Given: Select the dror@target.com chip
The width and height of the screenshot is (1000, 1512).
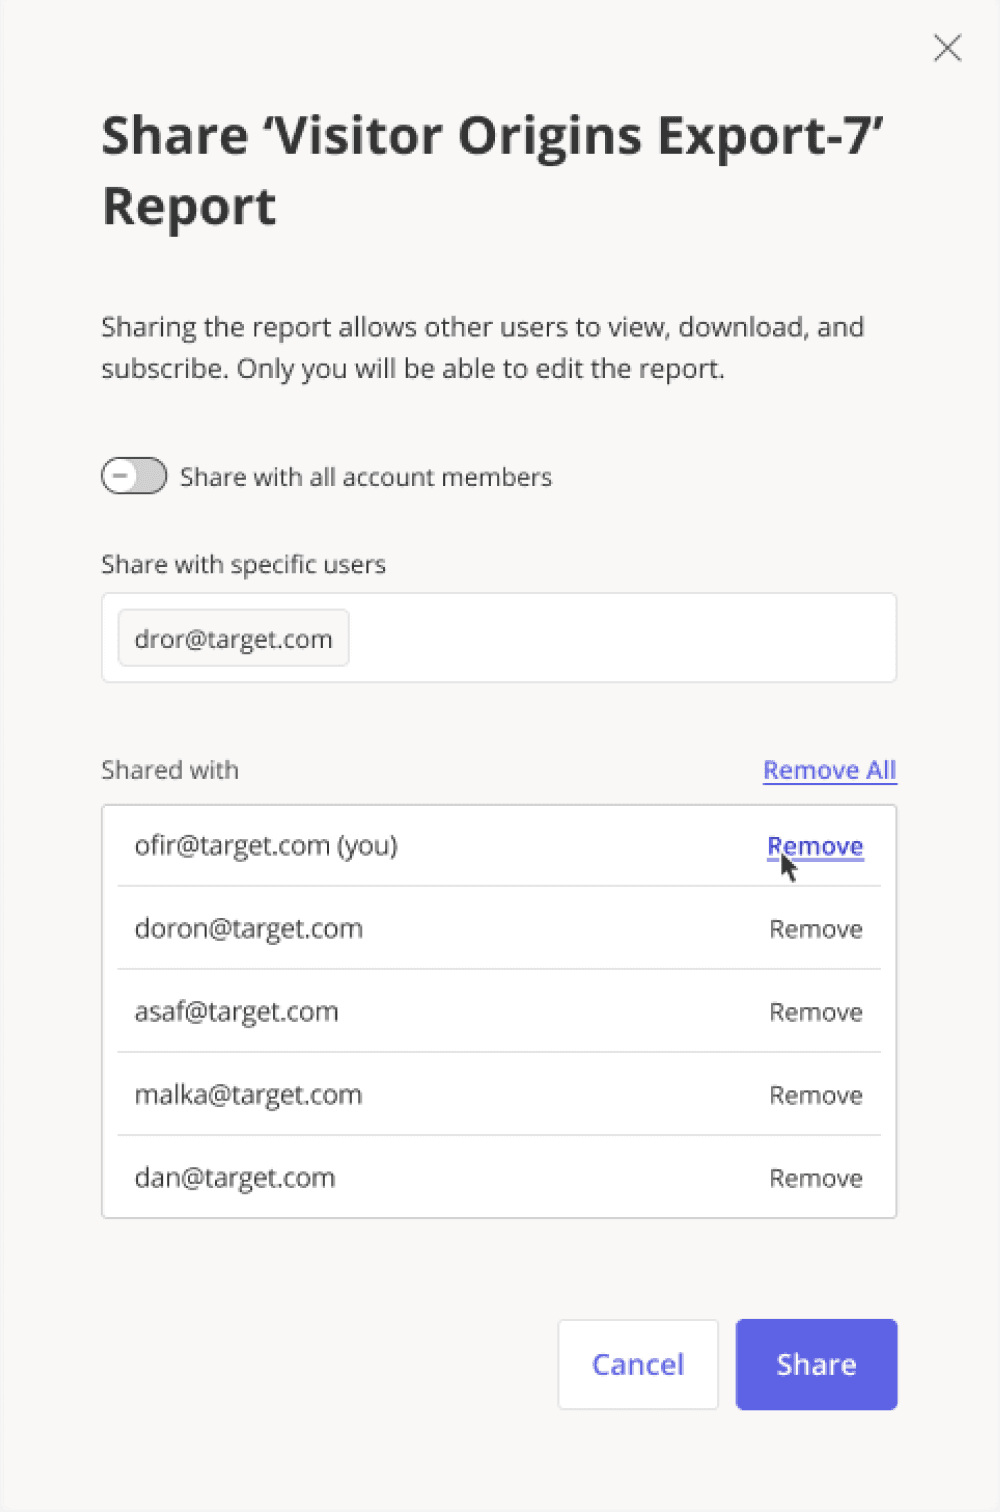Looking at the screenshot, I should click(233, 638).
